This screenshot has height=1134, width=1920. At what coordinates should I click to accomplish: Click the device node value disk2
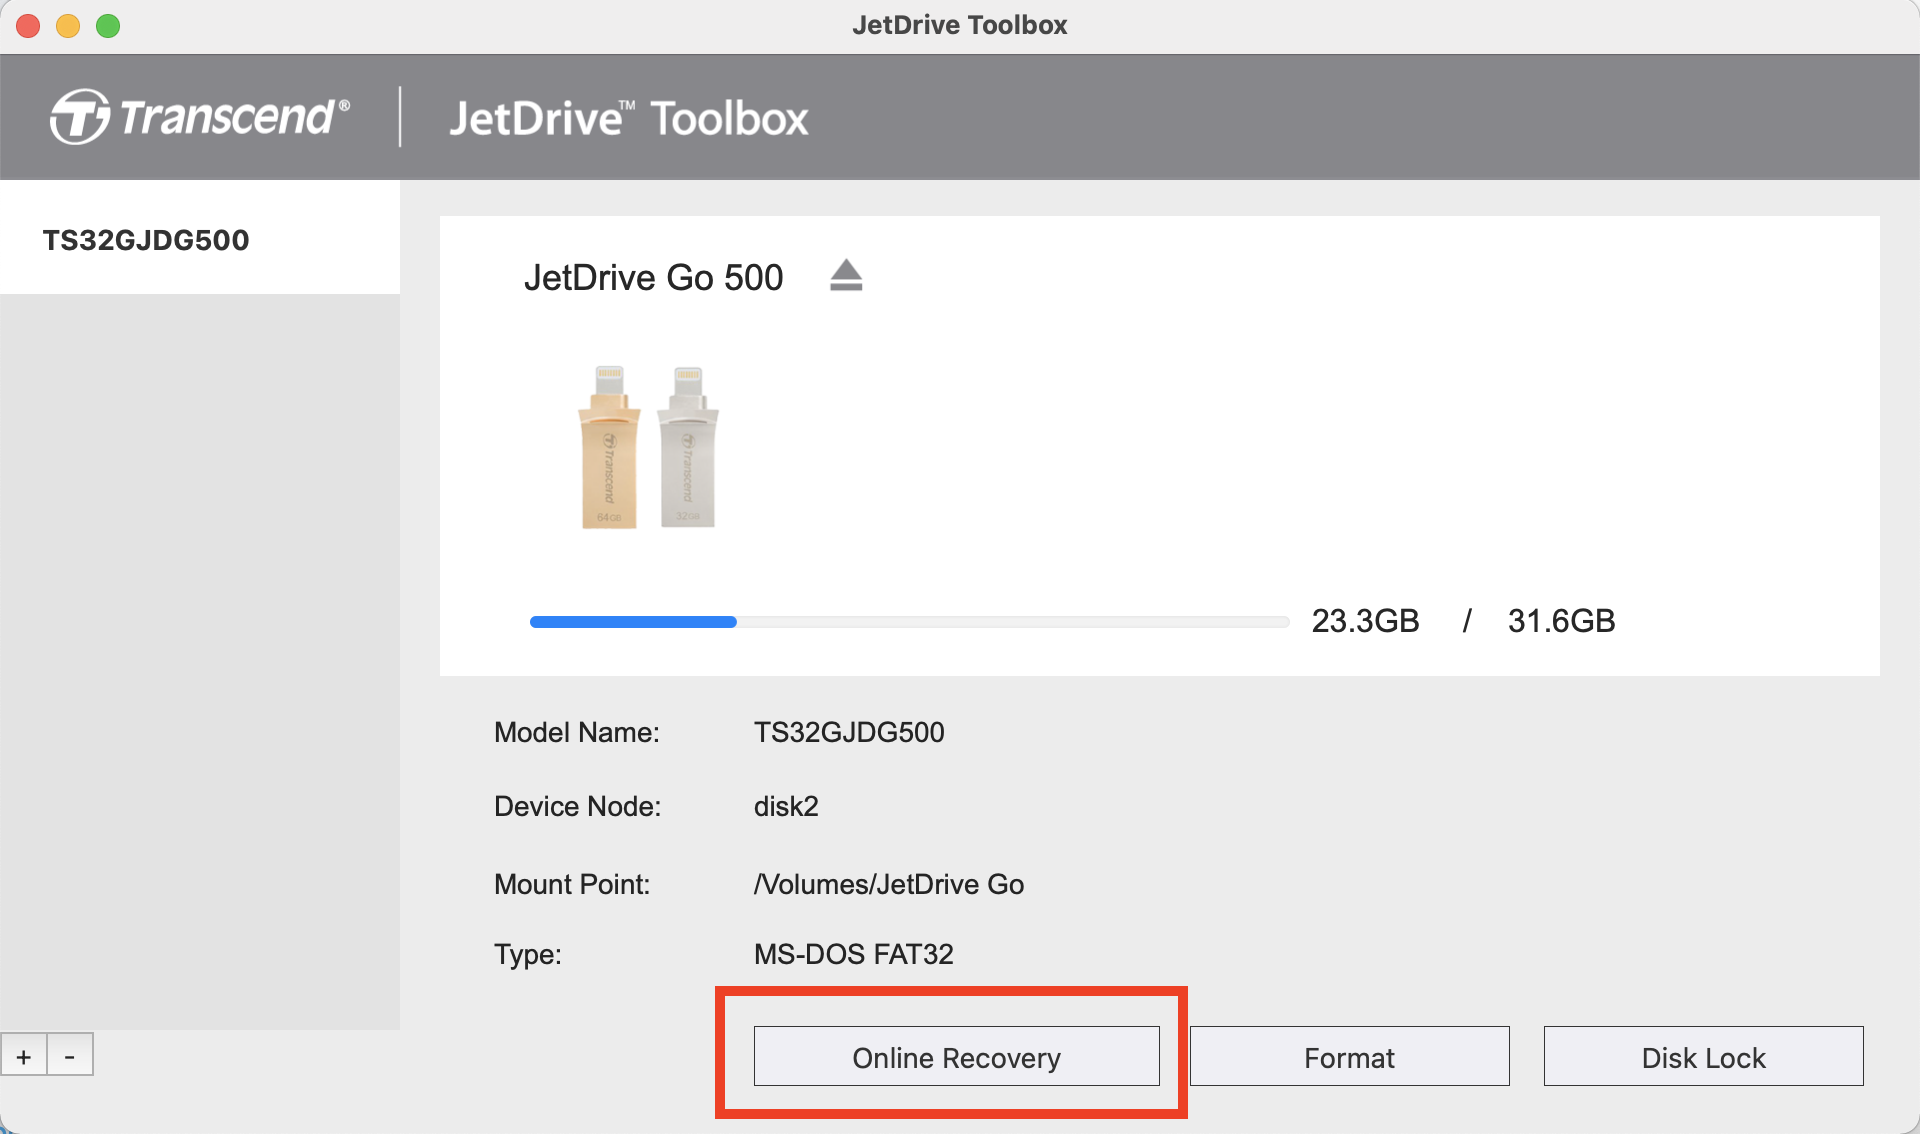point(786,806)
